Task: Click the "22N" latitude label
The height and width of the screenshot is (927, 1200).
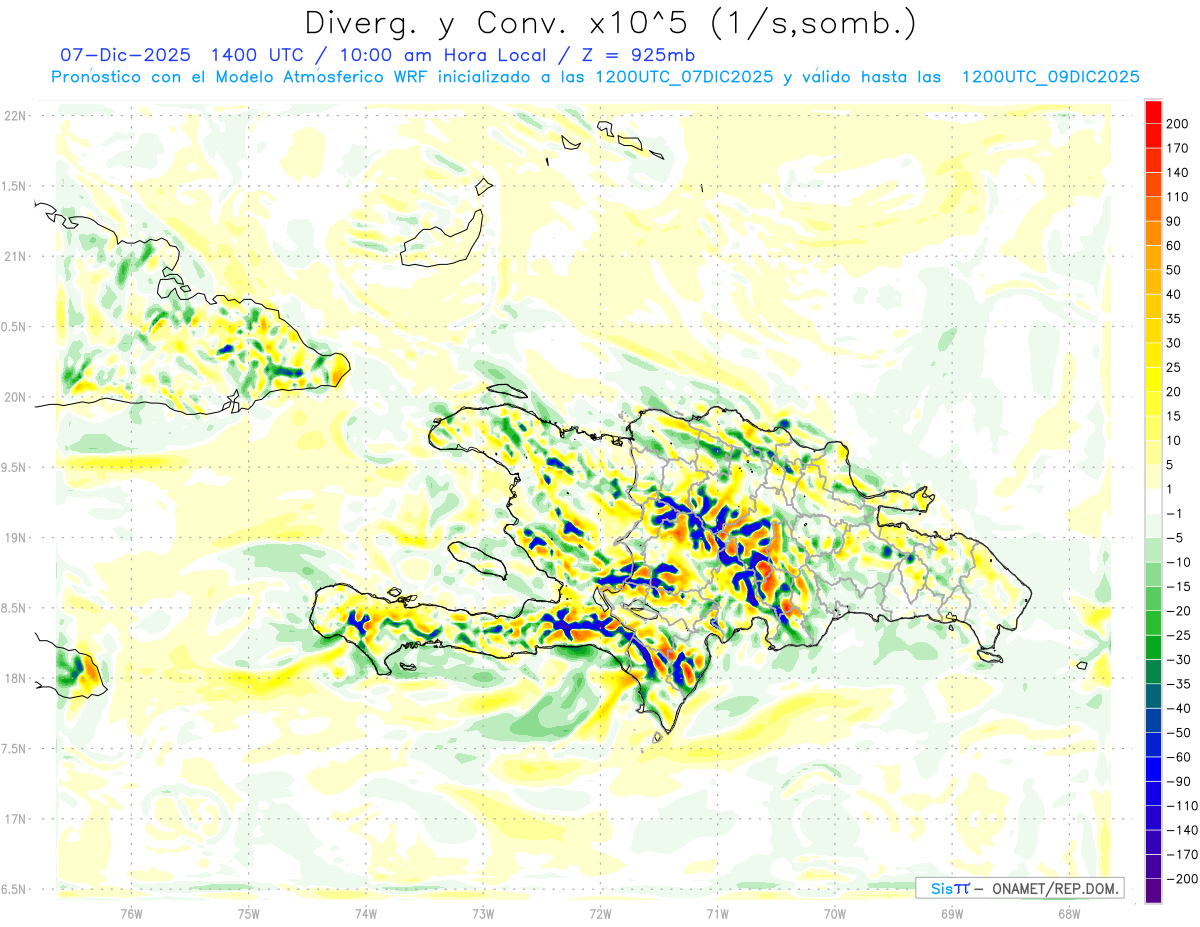Action: 15,116
